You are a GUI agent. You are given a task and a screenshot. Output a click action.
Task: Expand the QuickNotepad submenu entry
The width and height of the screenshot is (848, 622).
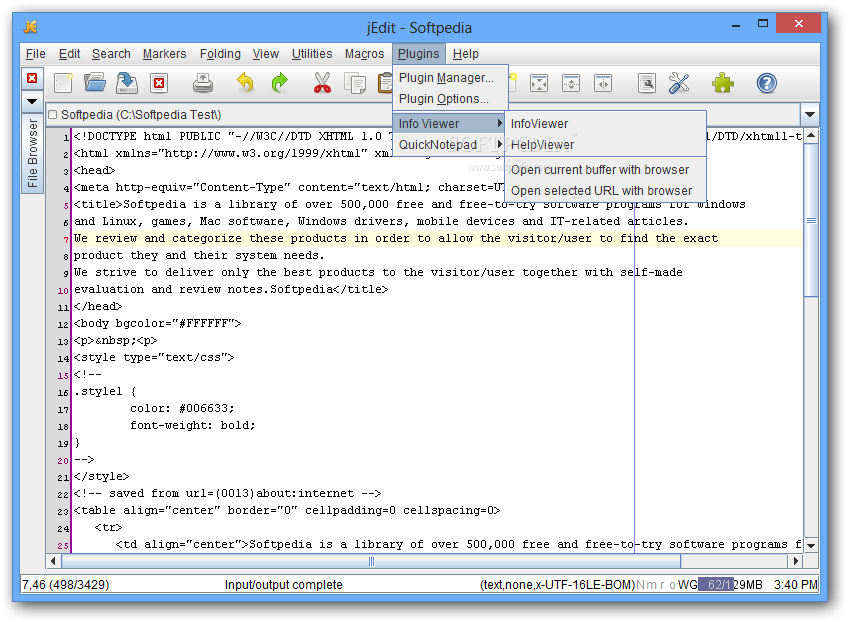click(450, 145)
